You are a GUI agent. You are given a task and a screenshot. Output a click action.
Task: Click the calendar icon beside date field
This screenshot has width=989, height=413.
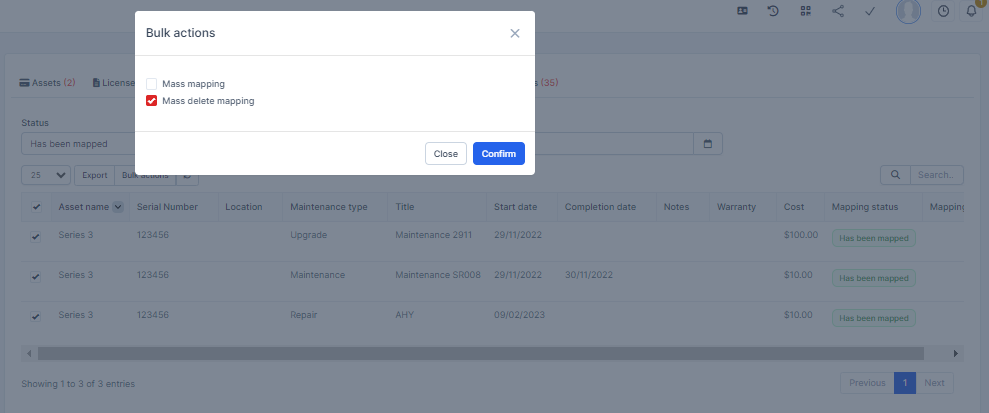point(708,144)
